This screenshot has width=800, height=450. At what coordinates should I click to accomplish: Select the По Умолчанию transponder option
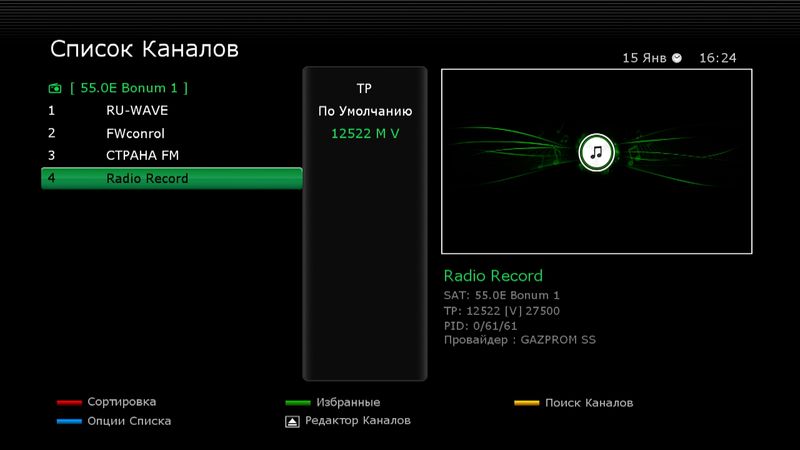(x=364, y=112)
